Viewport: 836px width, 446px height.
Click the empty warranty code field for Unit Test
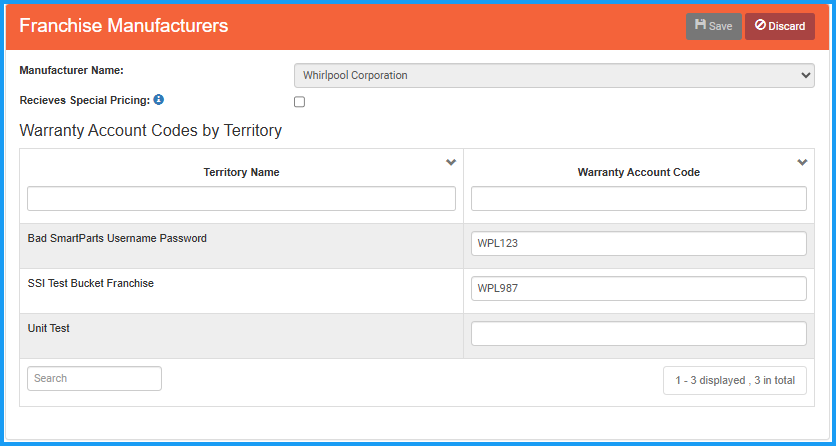[638, 334]
